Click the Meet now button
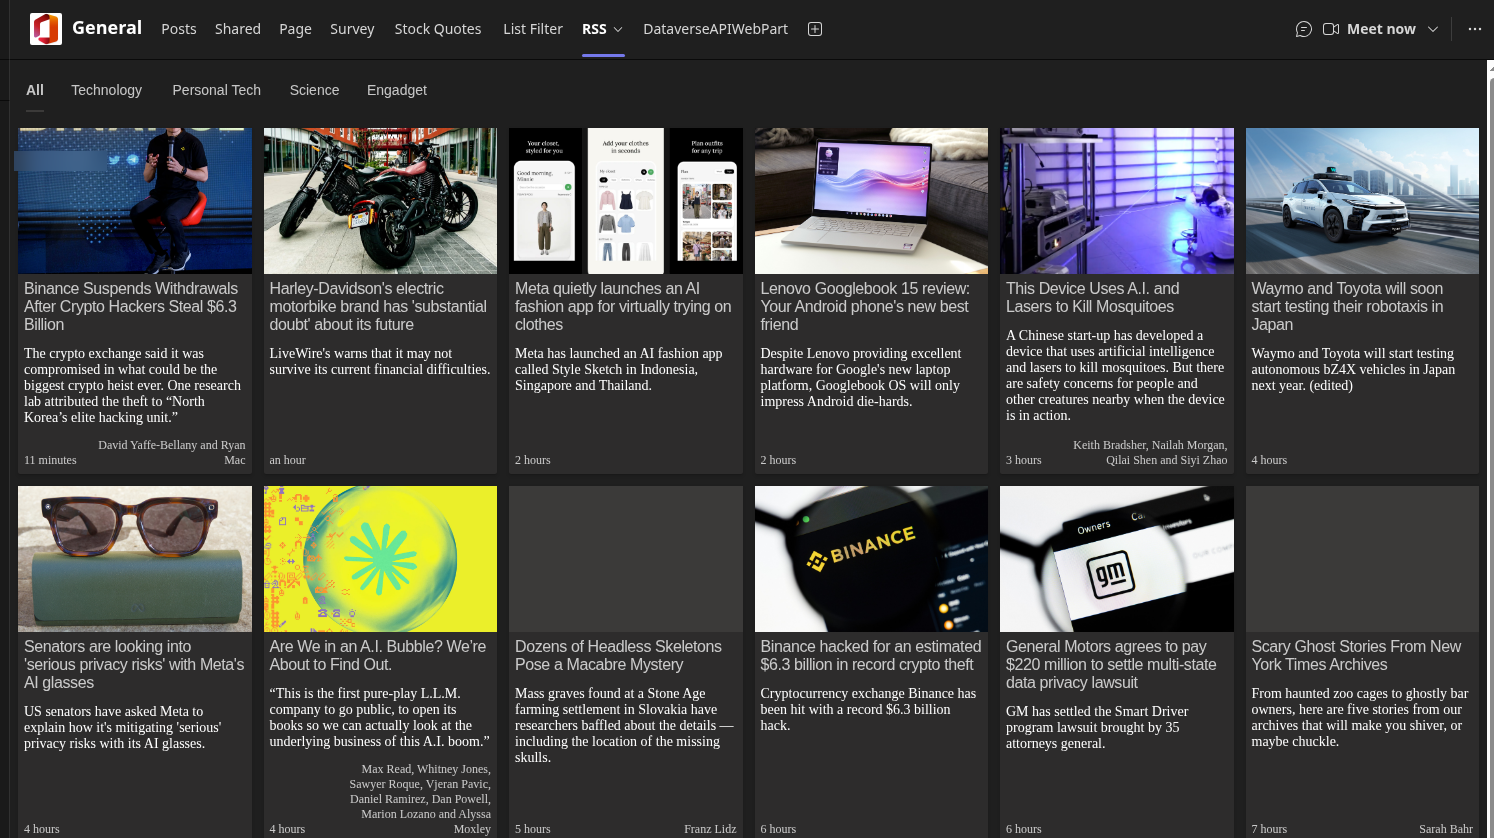Viewport: 1494px width, 838px height. 1381,29
